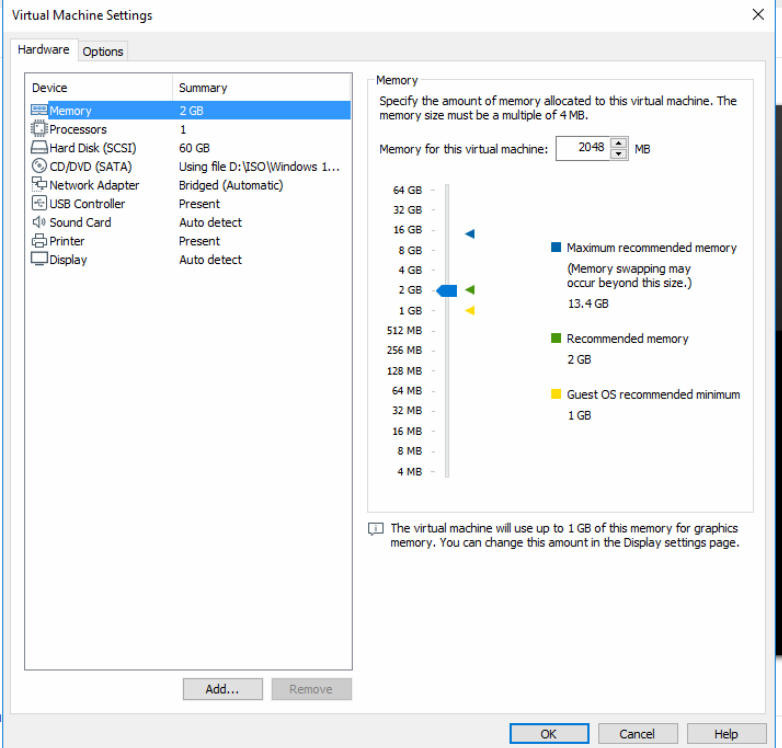This screenshot has width=782, height=748.
Task: Click the '16 MB' slider label
Action: click(x=406, y=431)
